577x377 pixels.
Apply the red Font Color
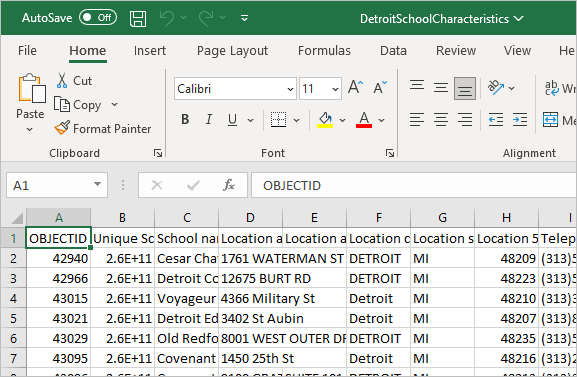[364, 120]
